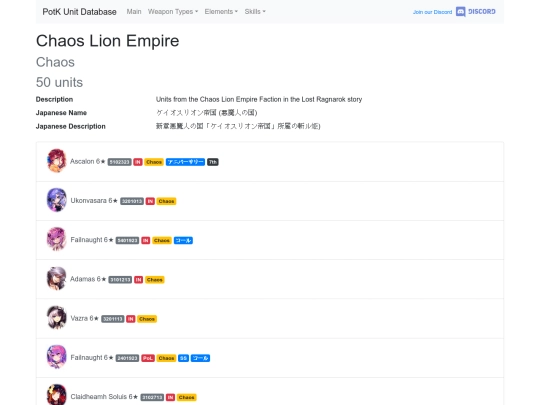Open the Main nav item
Image resolution: width=540 pixels, height=405 pixels.
134,12
